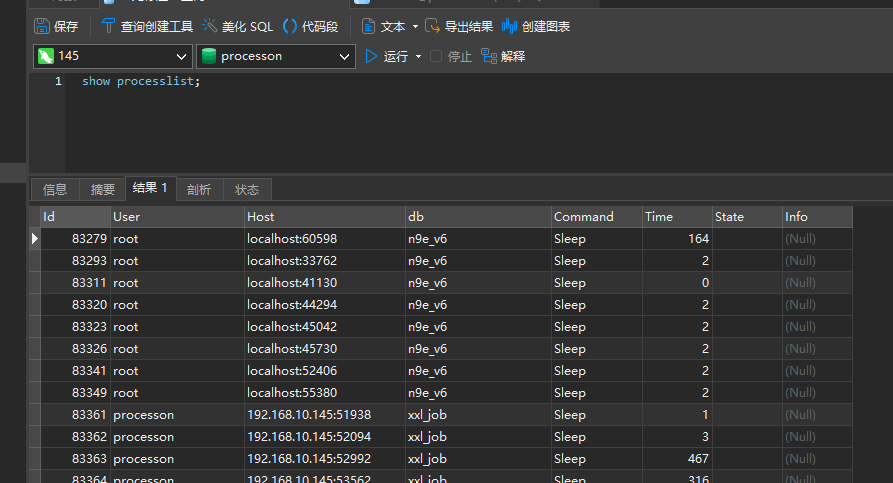
Task: Click the row indicator arrow for row 83279
Action: pos(35,239)
